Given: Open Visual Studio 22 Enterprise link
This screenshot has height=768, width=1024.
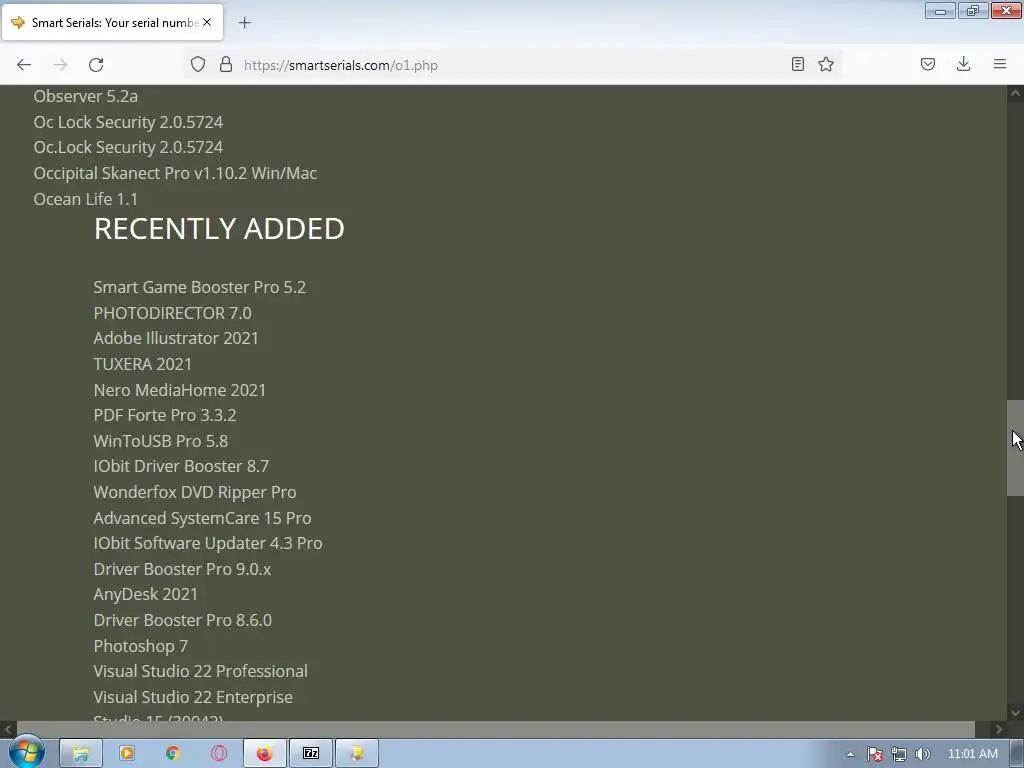Looking at the screenshot, I should tap(193, 697).
